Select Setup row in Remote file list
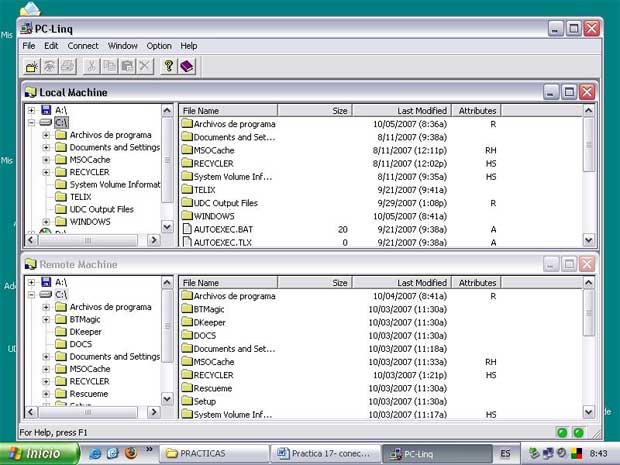The width and height of the screenshot is (620, 465). [381, 401]
